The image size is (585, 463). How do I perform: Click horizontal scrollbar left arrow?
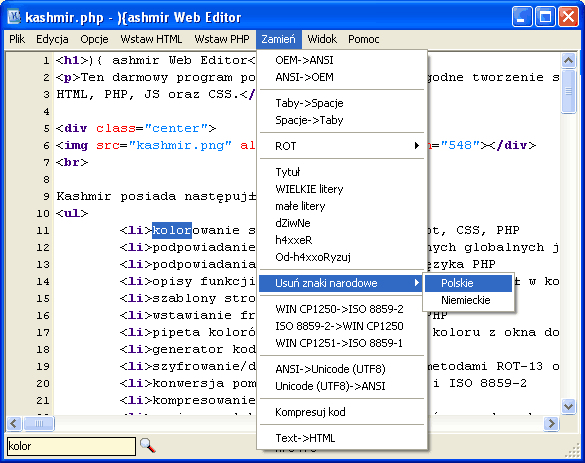(14, 423)
